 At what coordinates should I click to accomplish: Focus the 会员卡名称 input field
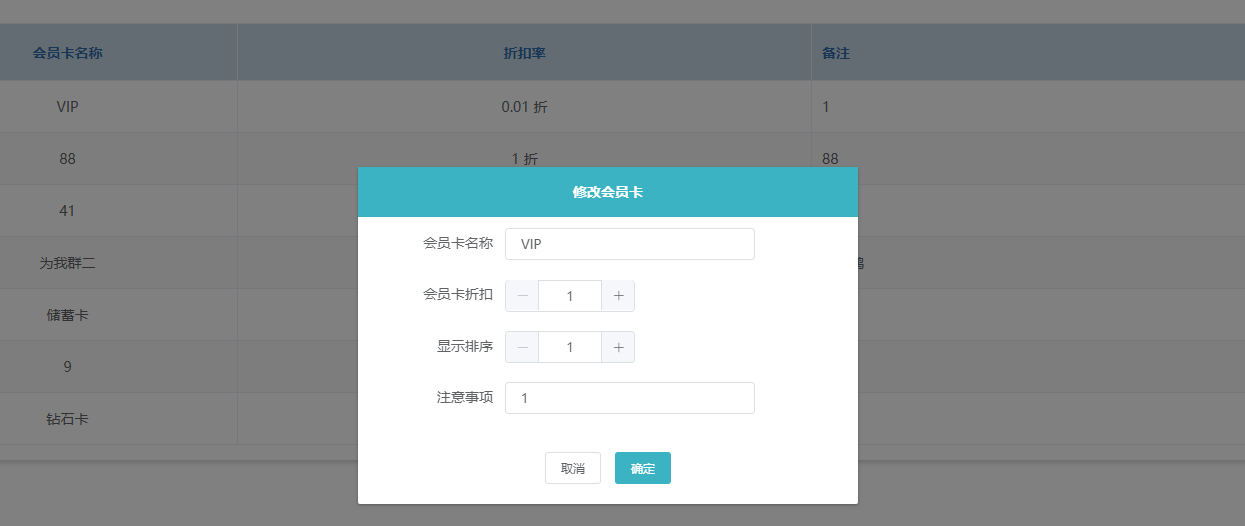coord(629,244)
